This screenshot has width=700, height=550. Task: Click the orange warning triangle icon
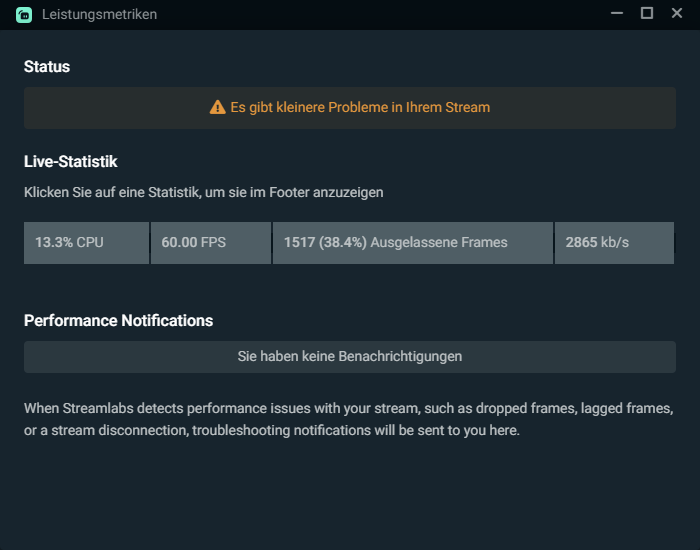tap(217, 107)
